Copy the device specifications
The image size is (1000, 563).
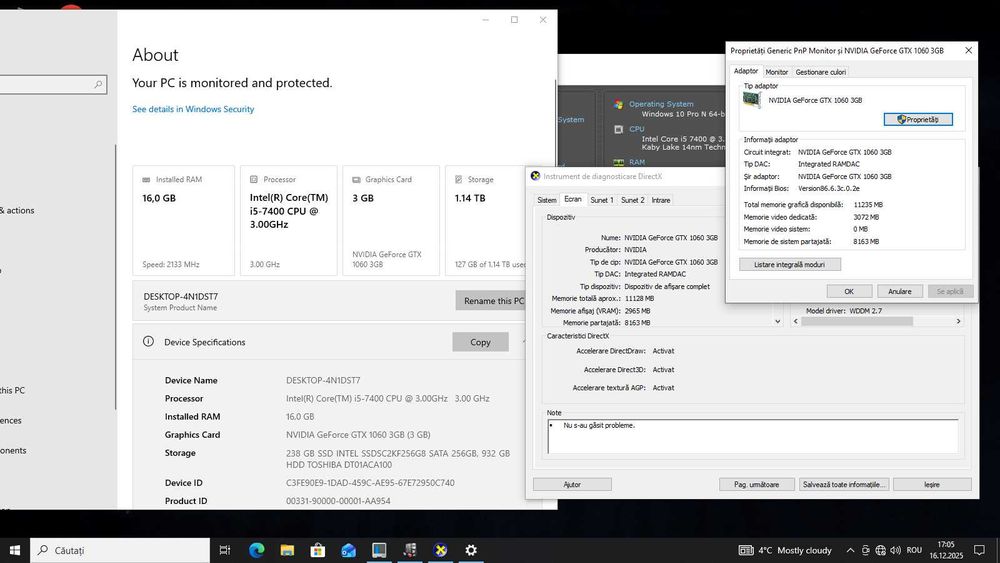tap(480, 342)
